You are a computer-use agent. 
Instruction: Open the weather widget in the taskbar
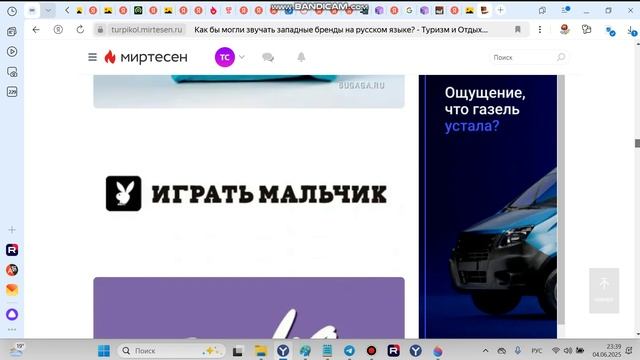point(16,351)
